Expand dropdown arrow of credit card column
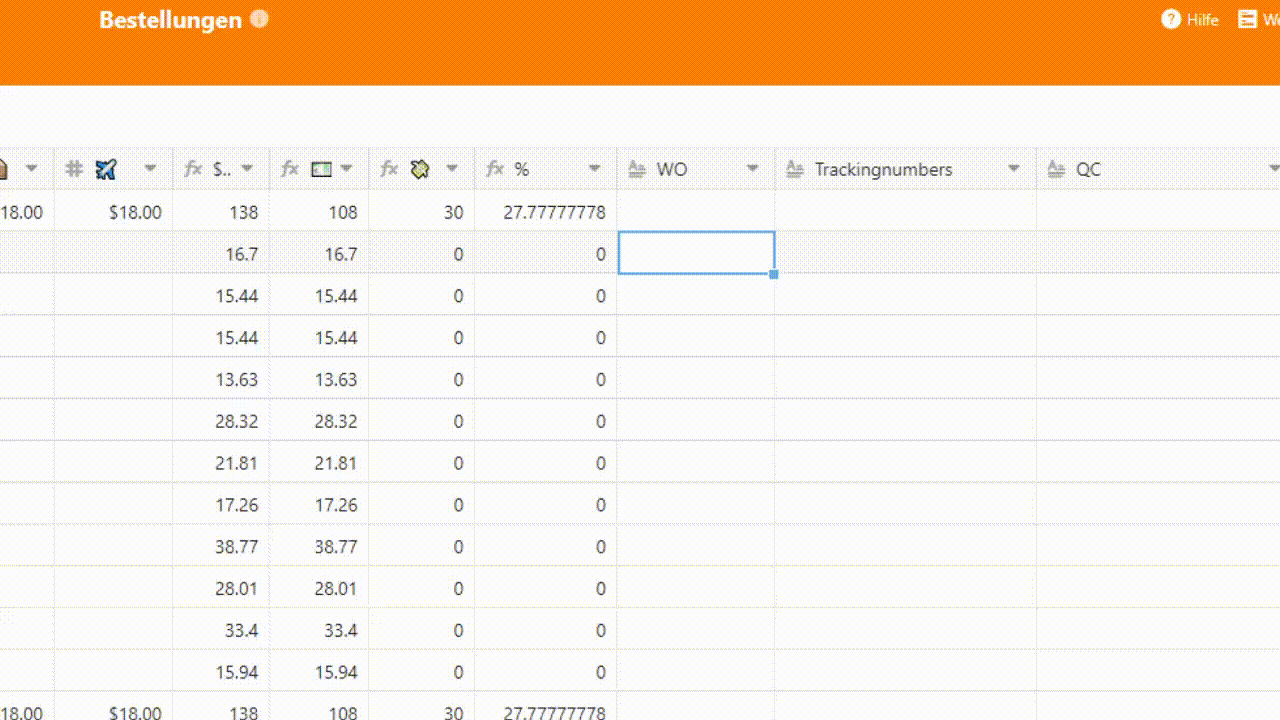The image size is (1280, 720). [347, 169]
